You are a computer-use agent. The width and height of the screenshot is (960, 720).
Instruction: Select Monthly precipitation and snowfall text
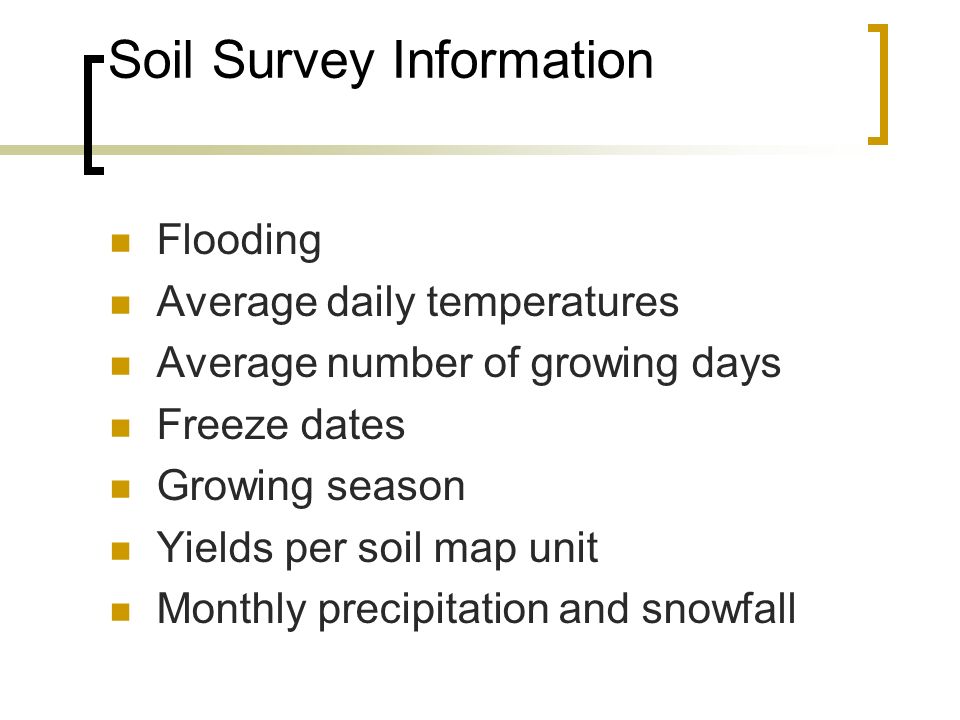click(476, 610)
